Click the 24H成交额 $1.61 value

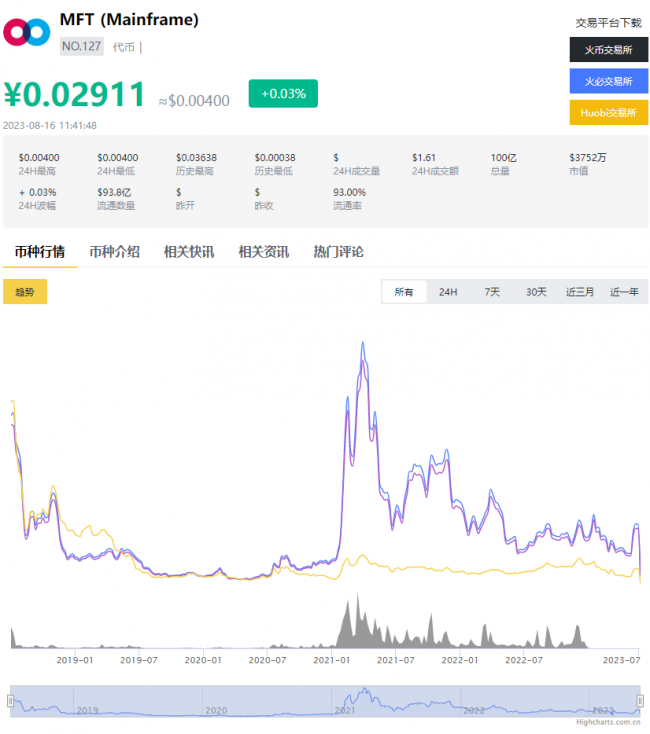click(424, 158)
